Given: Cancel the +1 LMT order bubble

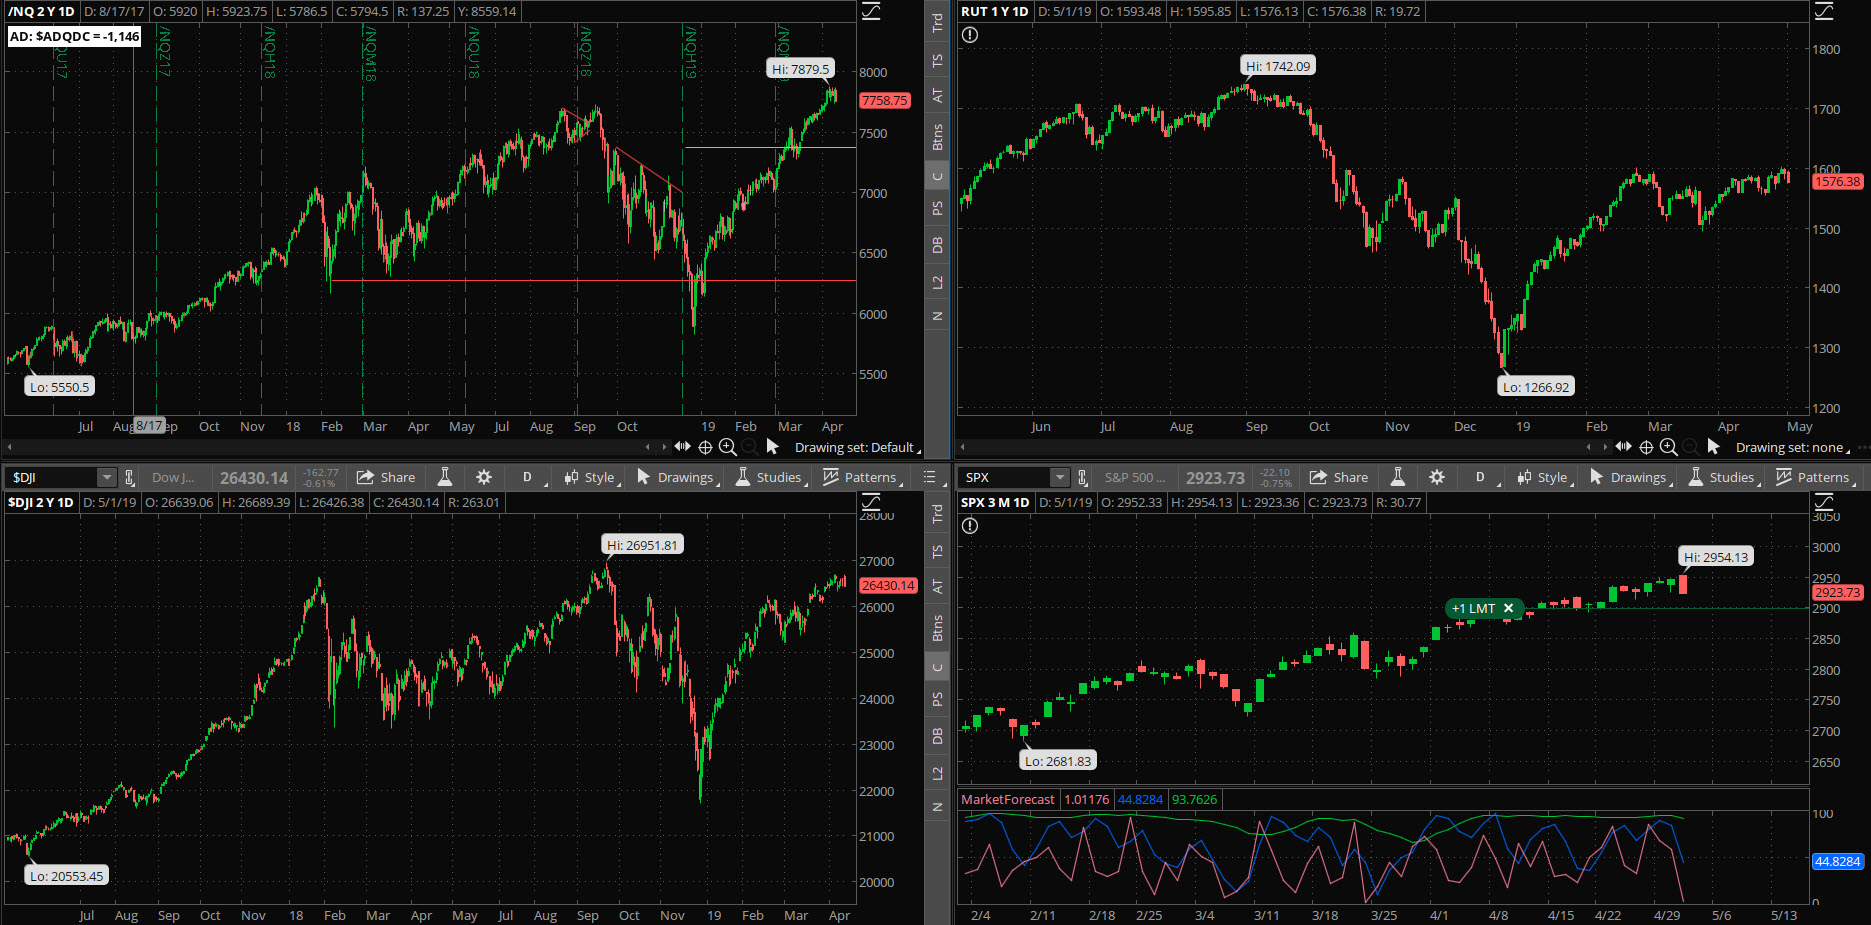Looking at the screenshot, I should pos(1508,608).
